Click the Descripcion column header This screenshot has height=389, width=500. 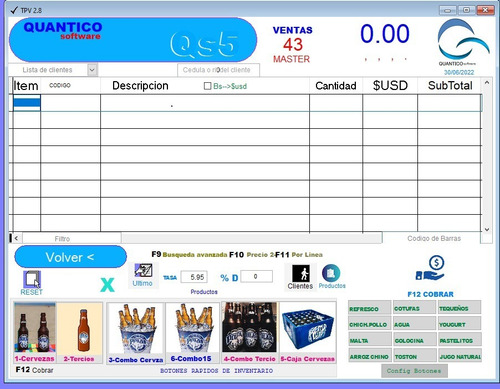(x=140, y=86)
